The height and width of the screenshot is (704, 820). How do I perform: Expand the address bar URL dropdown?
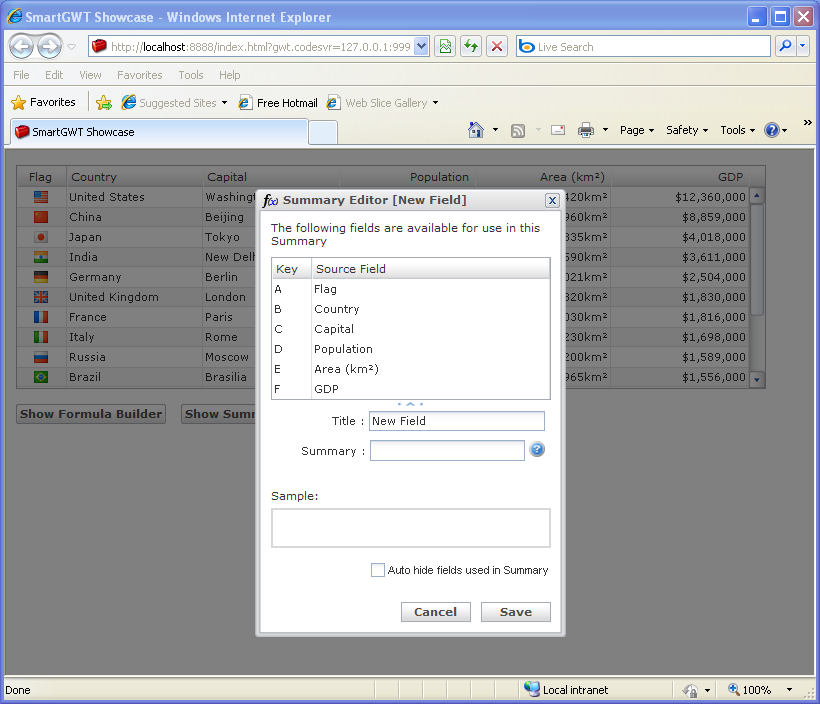[x=422, y=47]
